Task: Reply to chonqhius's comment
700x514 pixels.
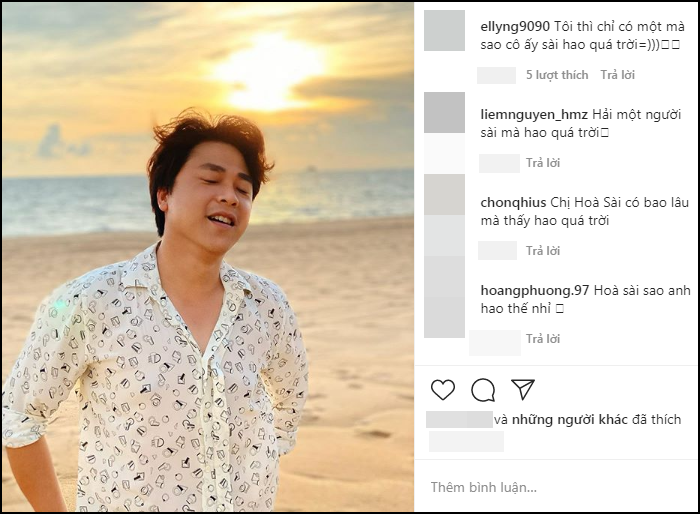Action: 543,251
